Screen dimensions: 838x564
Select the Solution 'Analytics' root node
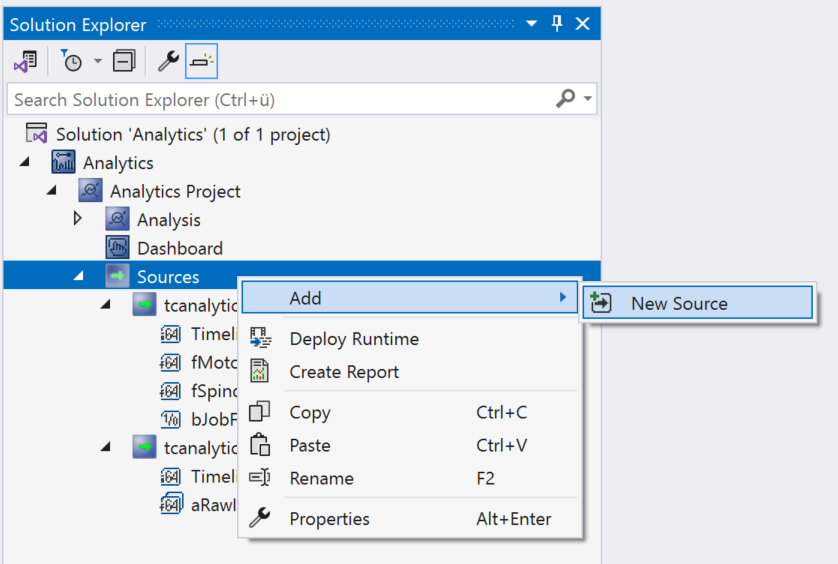pos(193,135)
